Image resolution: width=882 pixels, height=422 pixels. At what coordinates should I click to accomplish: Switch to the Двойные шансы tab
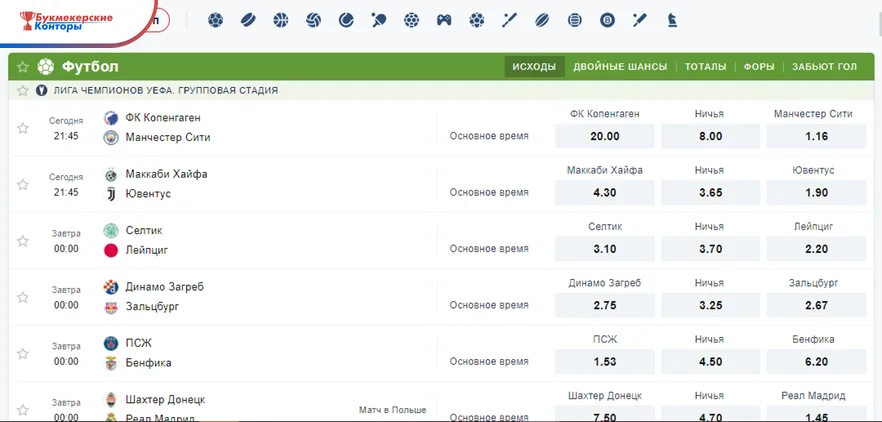pyautogui.click(x=620, y=66)
